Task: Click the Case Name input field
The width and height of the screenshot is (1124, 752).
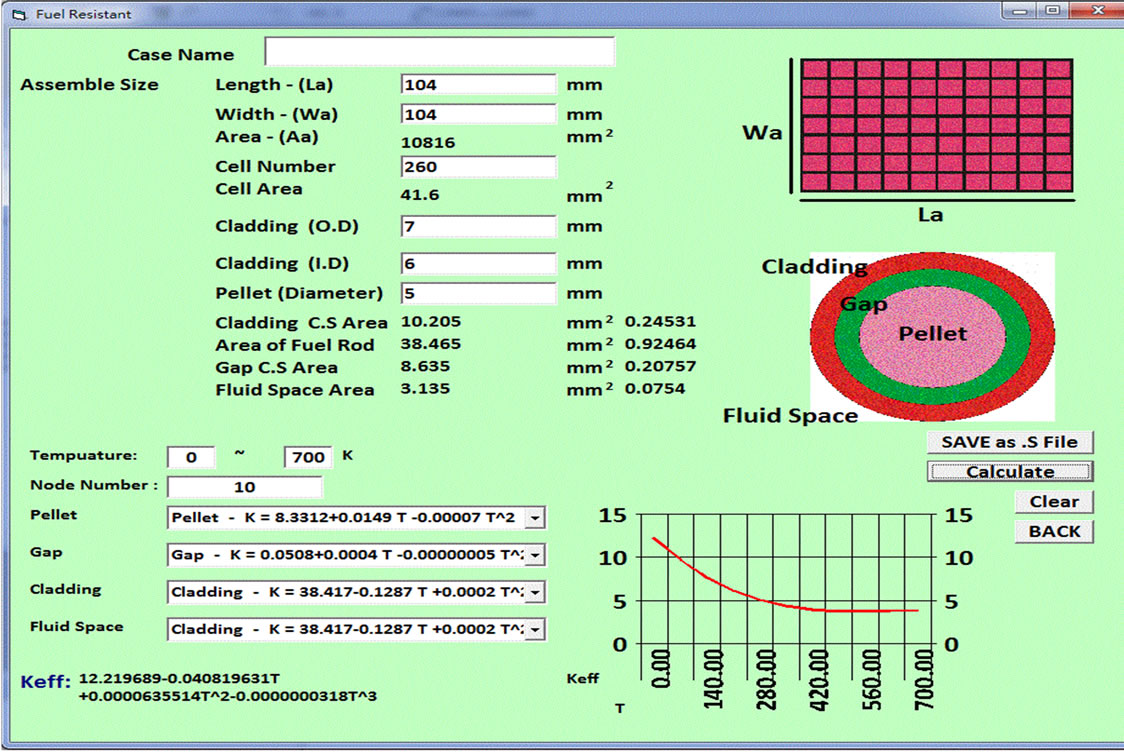Action: point(439,52)
